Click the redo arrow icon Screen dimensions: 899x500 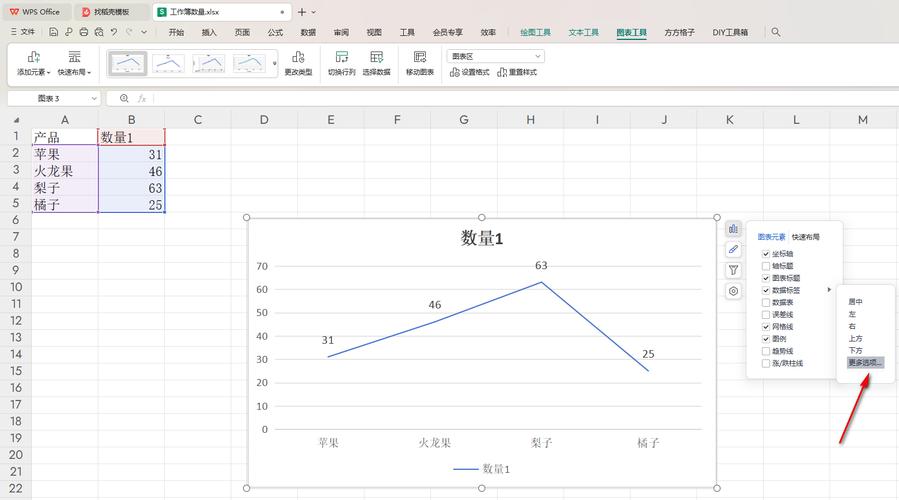(129, 32)
